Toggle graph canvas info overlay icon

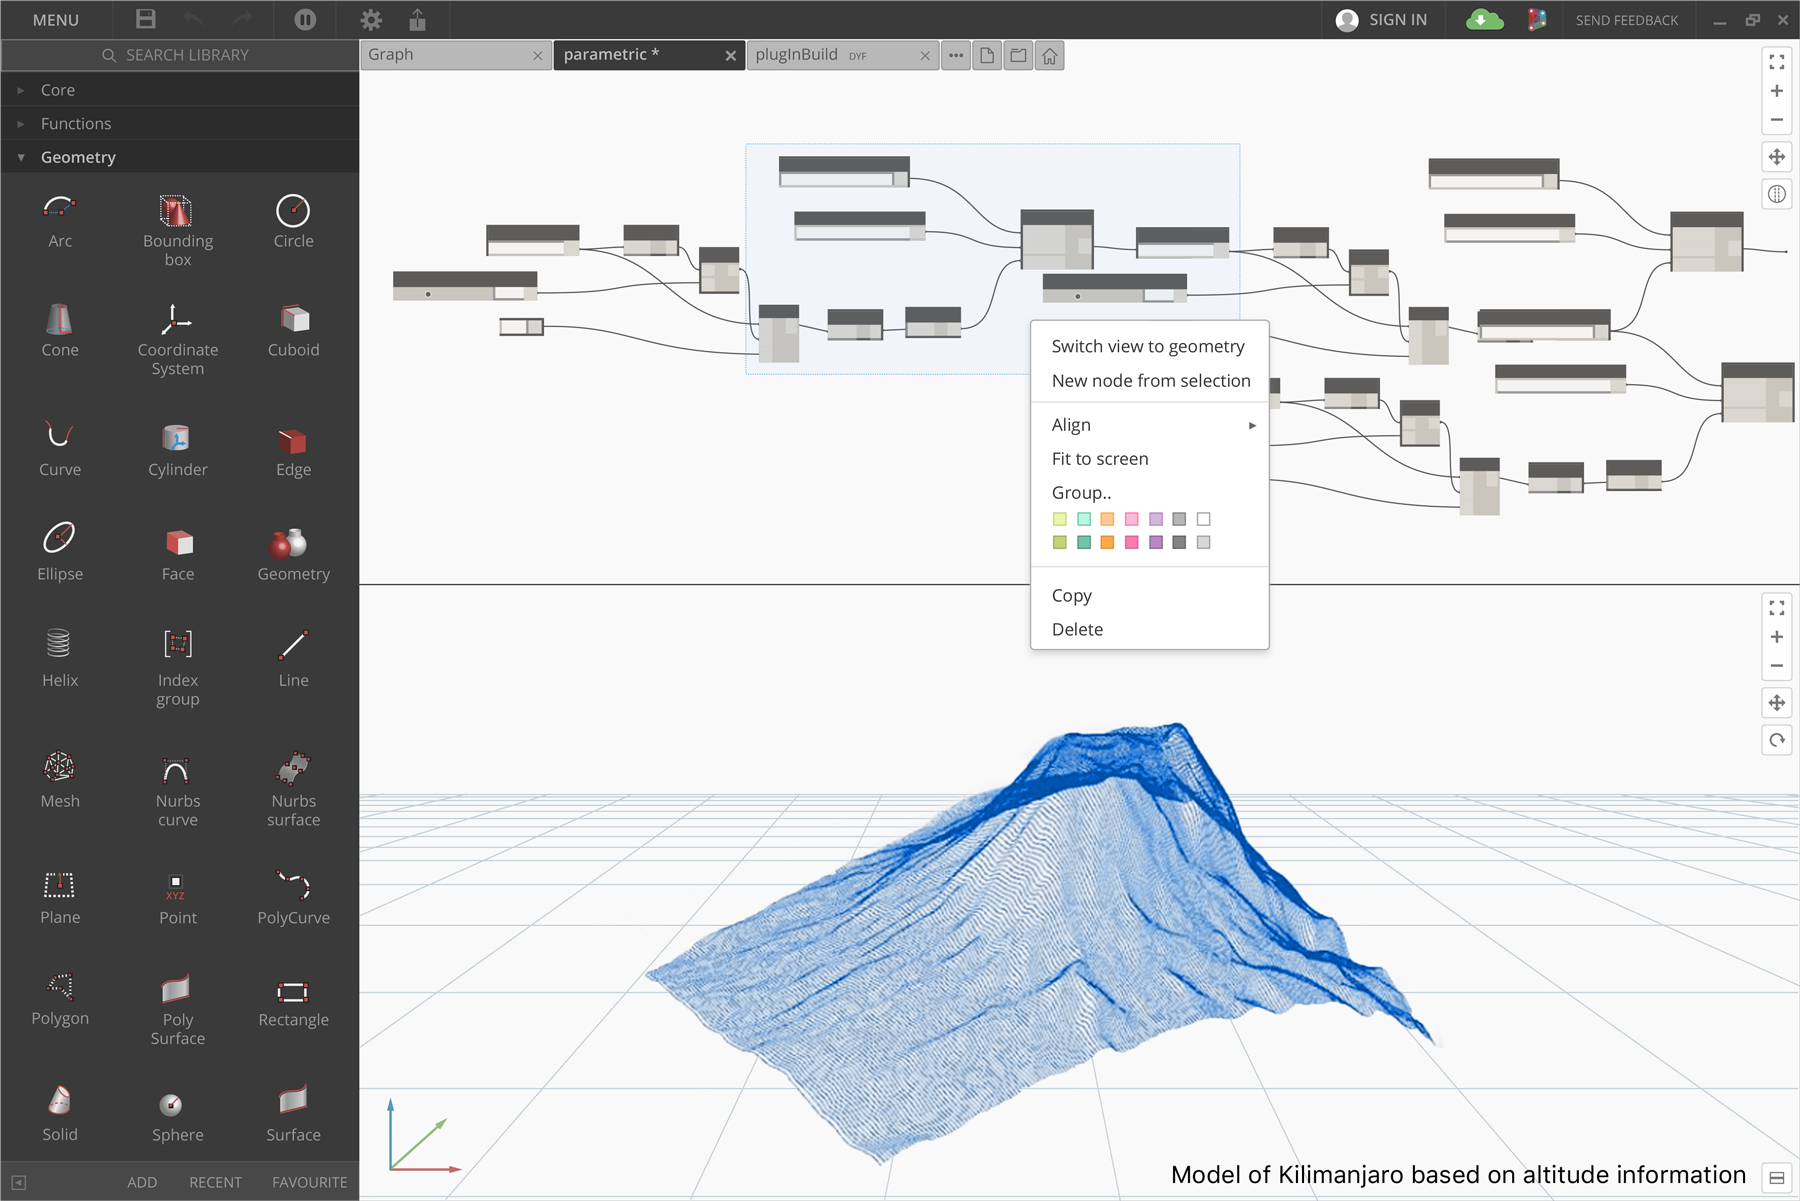[x=1776, y=194]
